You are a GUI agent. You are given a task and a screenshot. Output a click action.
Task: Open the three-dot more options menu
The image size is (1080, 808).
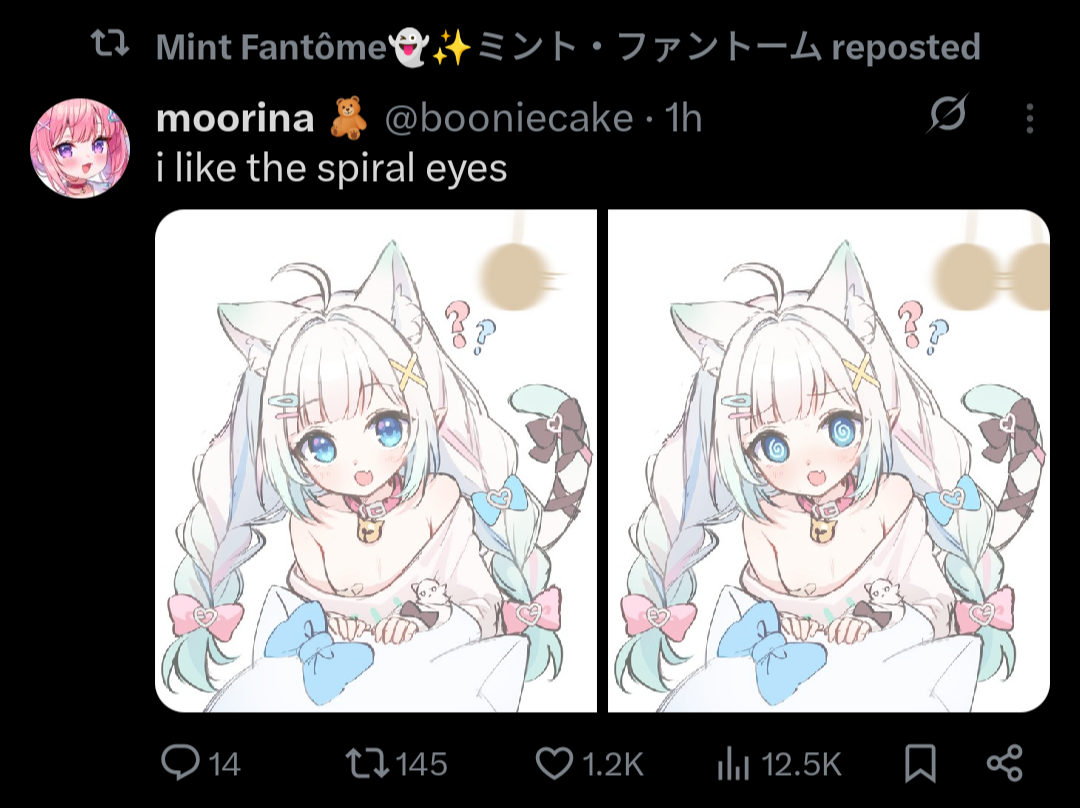[x=1030, y=118]
